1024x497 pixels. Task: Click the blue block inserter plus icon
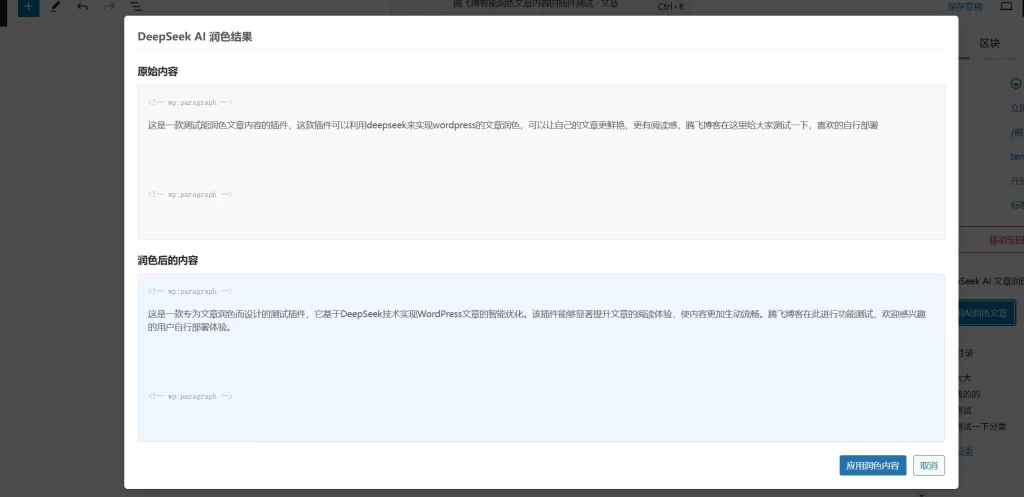click(29, 7)
